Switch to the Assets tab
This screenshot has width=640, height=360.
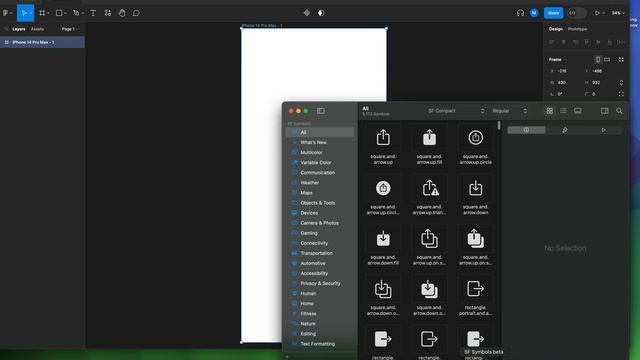click(x=37, y=29)
